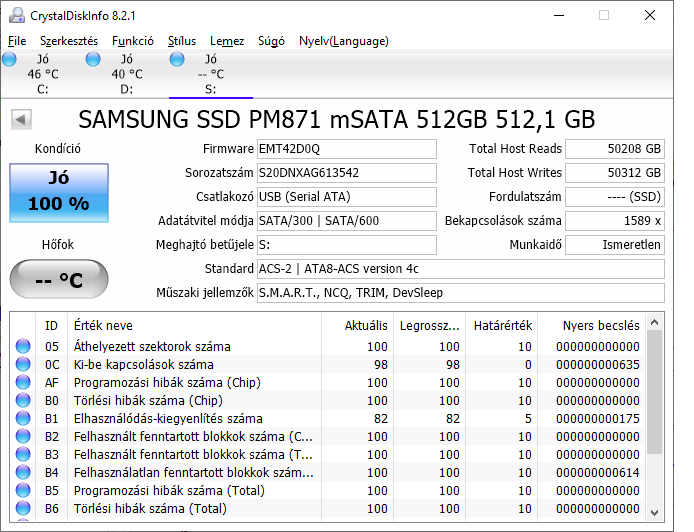Click the -- °C temperature button
This screenshot has height=532, width=694.
59,279
